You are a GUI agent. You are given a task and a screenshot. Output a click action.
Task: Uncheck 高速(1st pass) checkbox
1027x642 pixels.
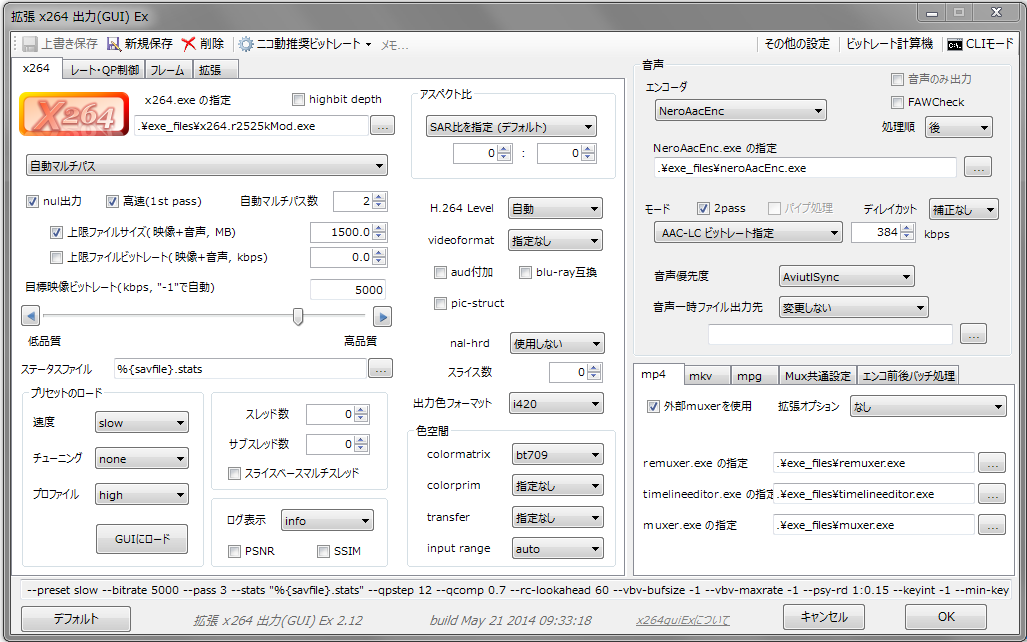click(x=112, y=201)
